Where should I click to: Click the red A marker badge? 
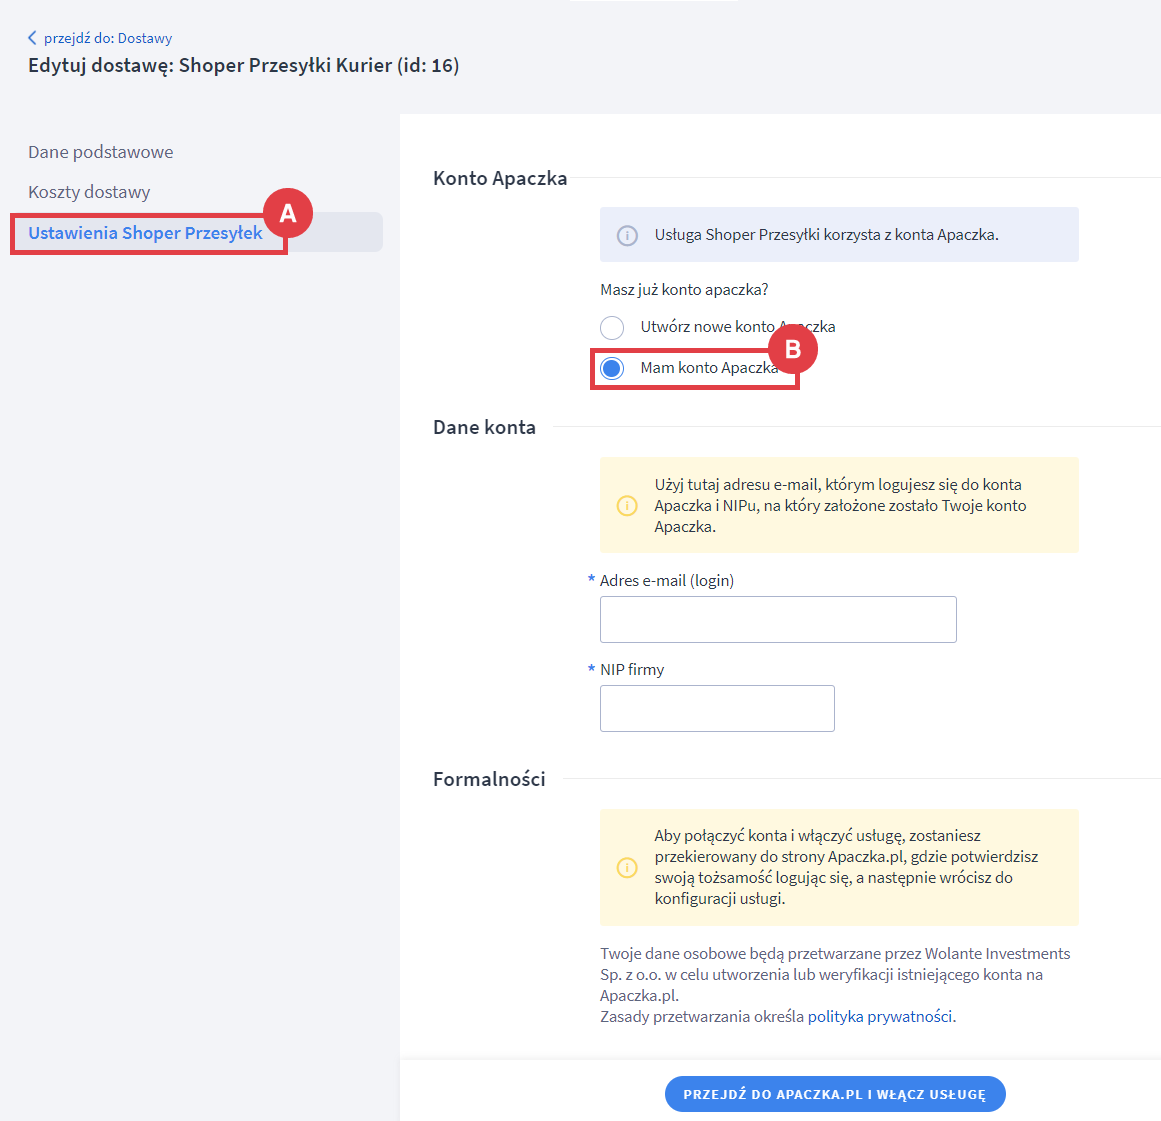coord(288,213)
